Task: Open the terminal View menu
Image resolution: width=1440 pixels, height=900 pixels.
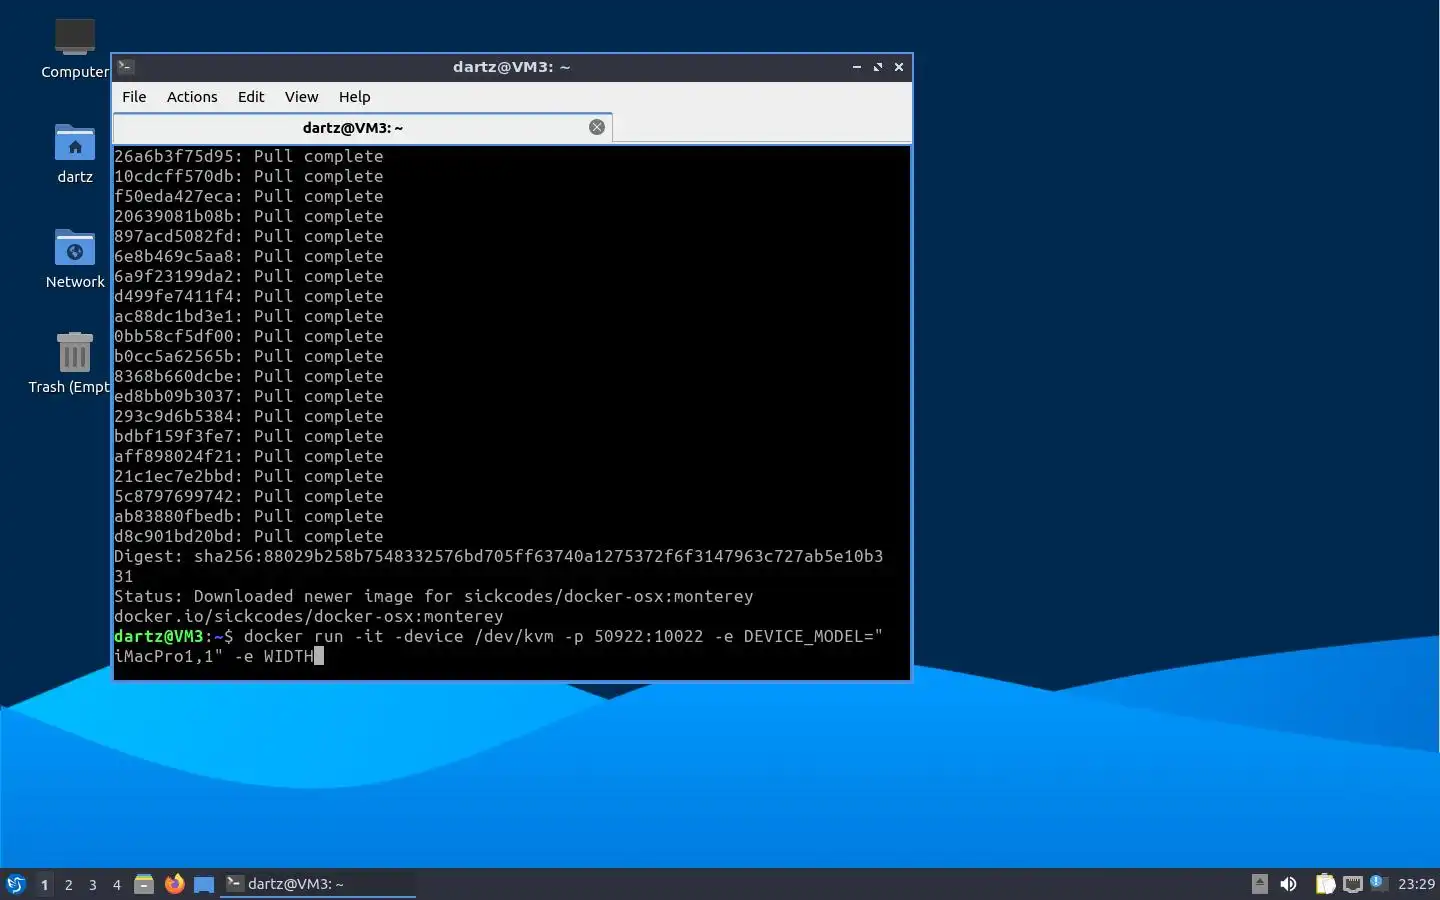Action: coord(301,97)
